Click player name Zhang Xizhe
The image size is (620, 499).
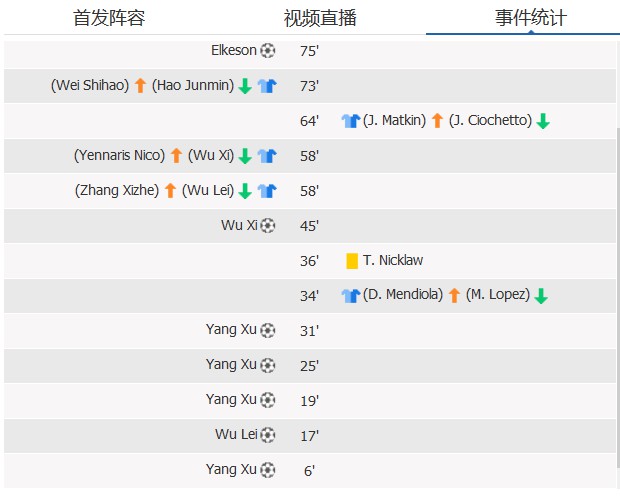(117, 191)
